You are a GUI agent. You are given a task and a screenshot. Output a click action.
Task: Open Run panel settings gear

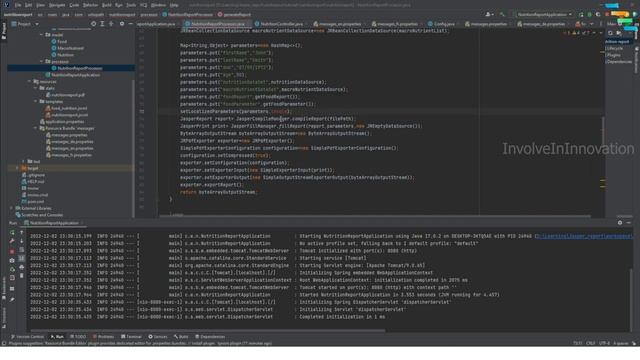[x=620, y=223]
